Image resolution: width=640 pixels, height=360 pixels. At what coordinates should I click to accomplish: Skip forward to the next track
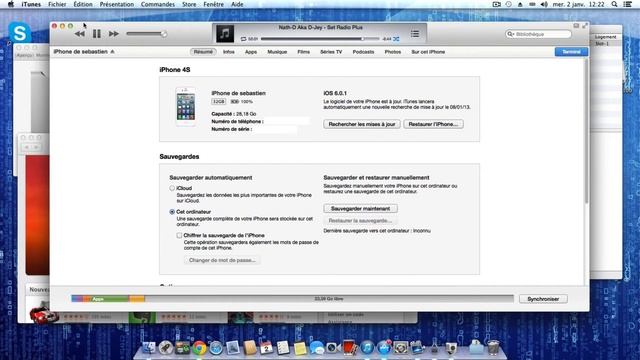point(113,34)
